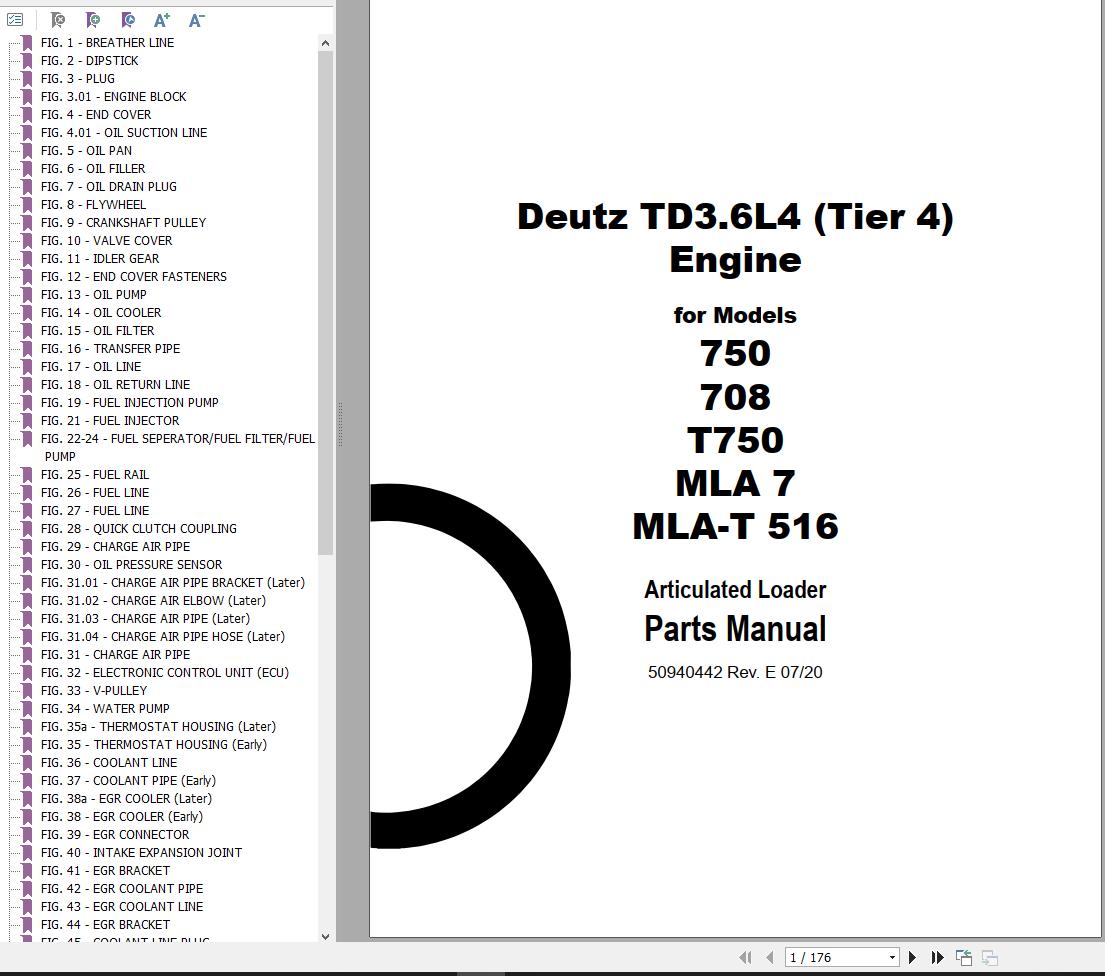Jump to the last page icon
This screenshot has height=976, width=1105.
pyautogui.click(x=938, y=957)
